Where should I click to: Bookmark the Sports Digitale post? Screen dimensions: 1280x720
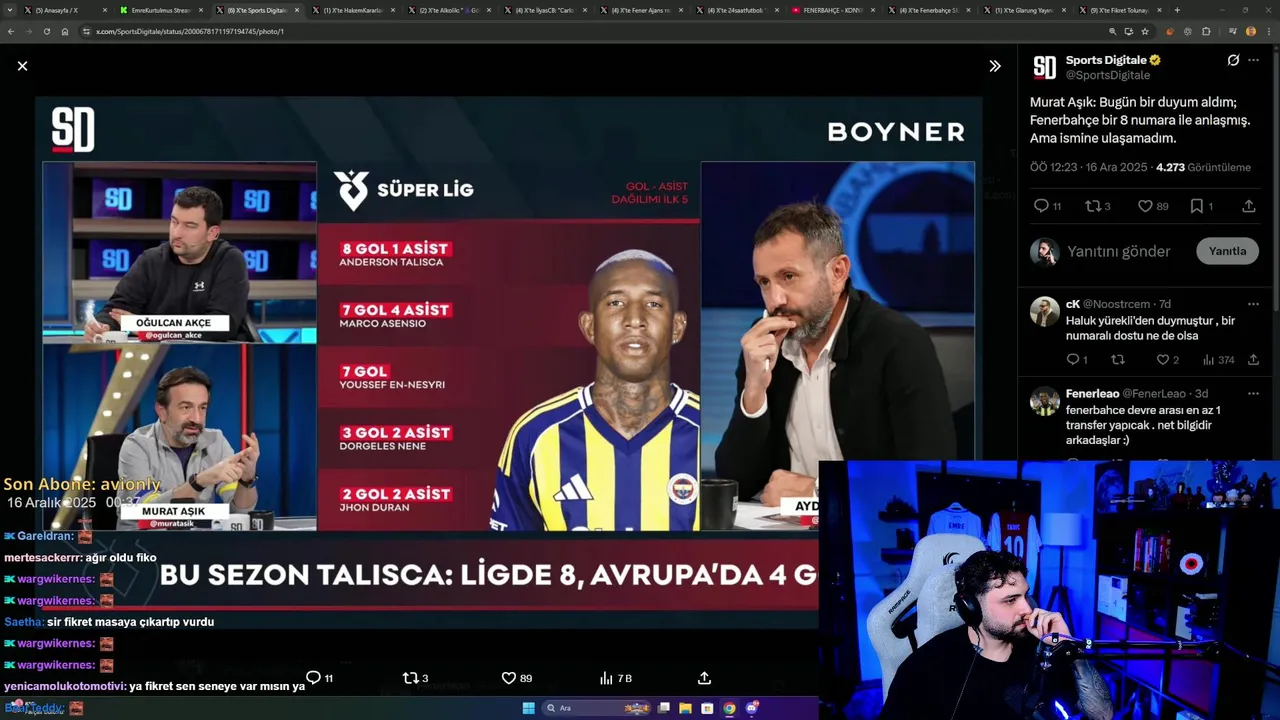pyautogui.click(x=1201, y=206)
